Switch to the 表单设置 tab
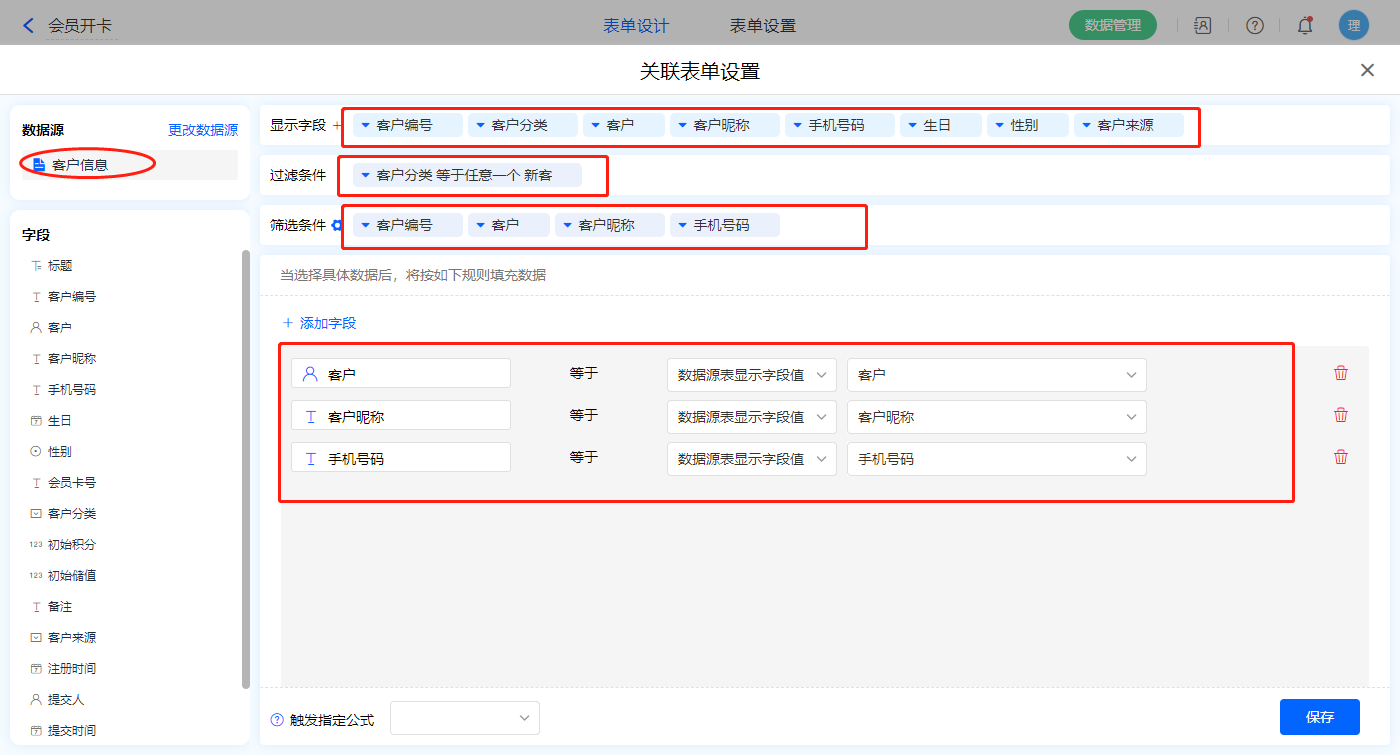This screenshot has width=1400, height=755. 762,26
